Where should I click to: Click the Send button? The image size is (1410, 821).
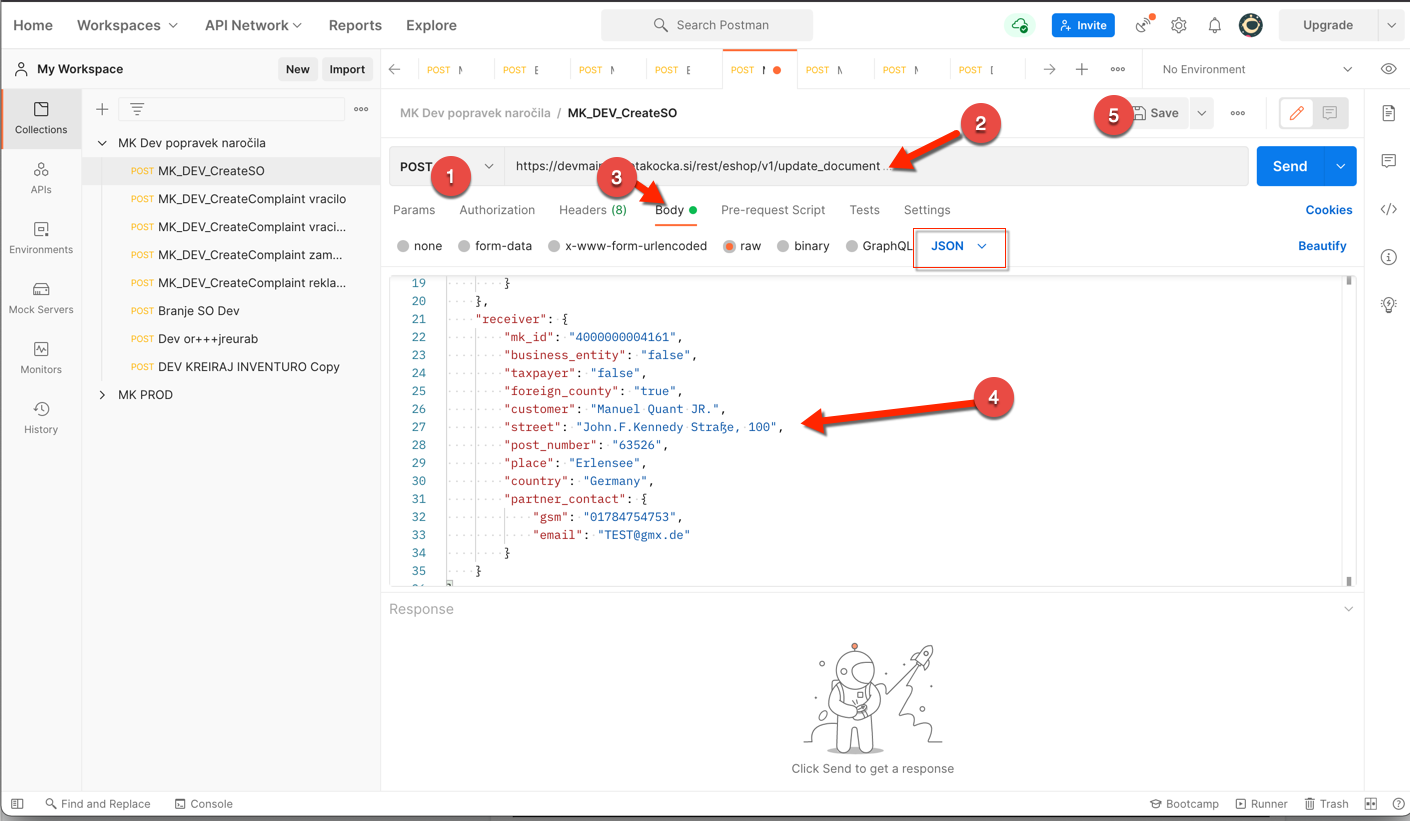[1290, 166]
